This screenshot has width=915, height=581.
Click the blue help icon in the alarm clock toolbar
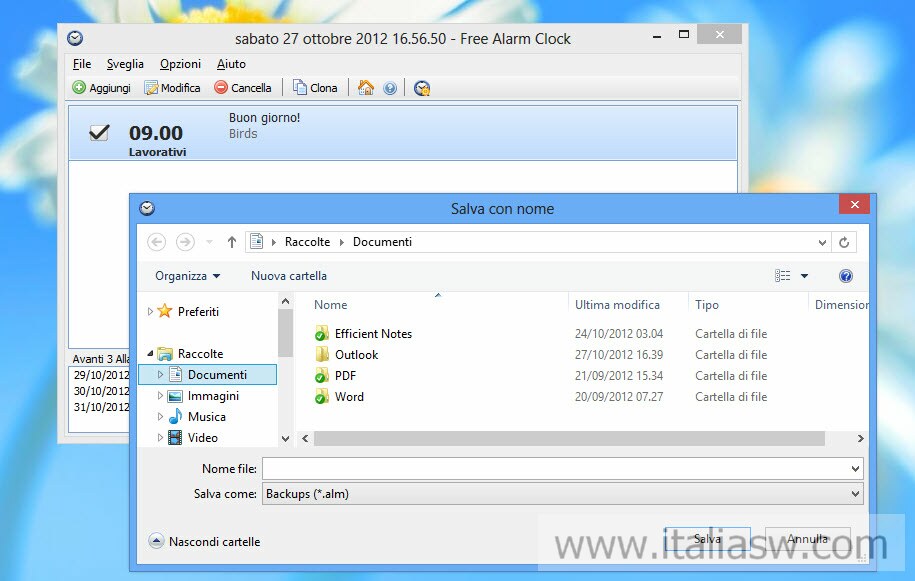[390, 88]
